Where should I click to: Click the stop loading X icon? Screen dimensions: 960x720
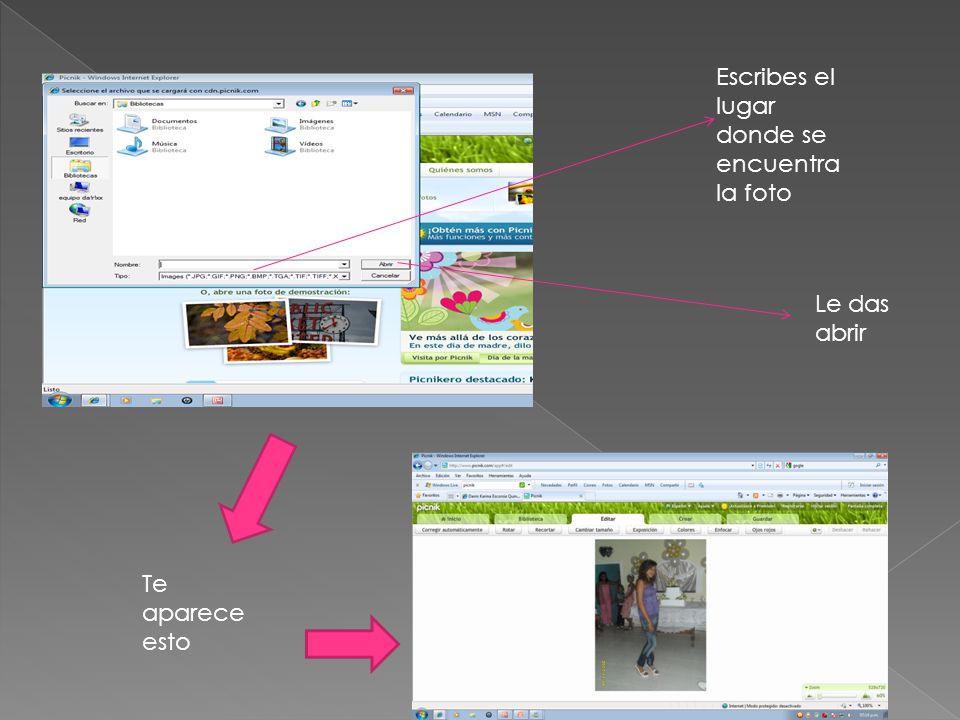pyautogui.click(x=778, y=465)
